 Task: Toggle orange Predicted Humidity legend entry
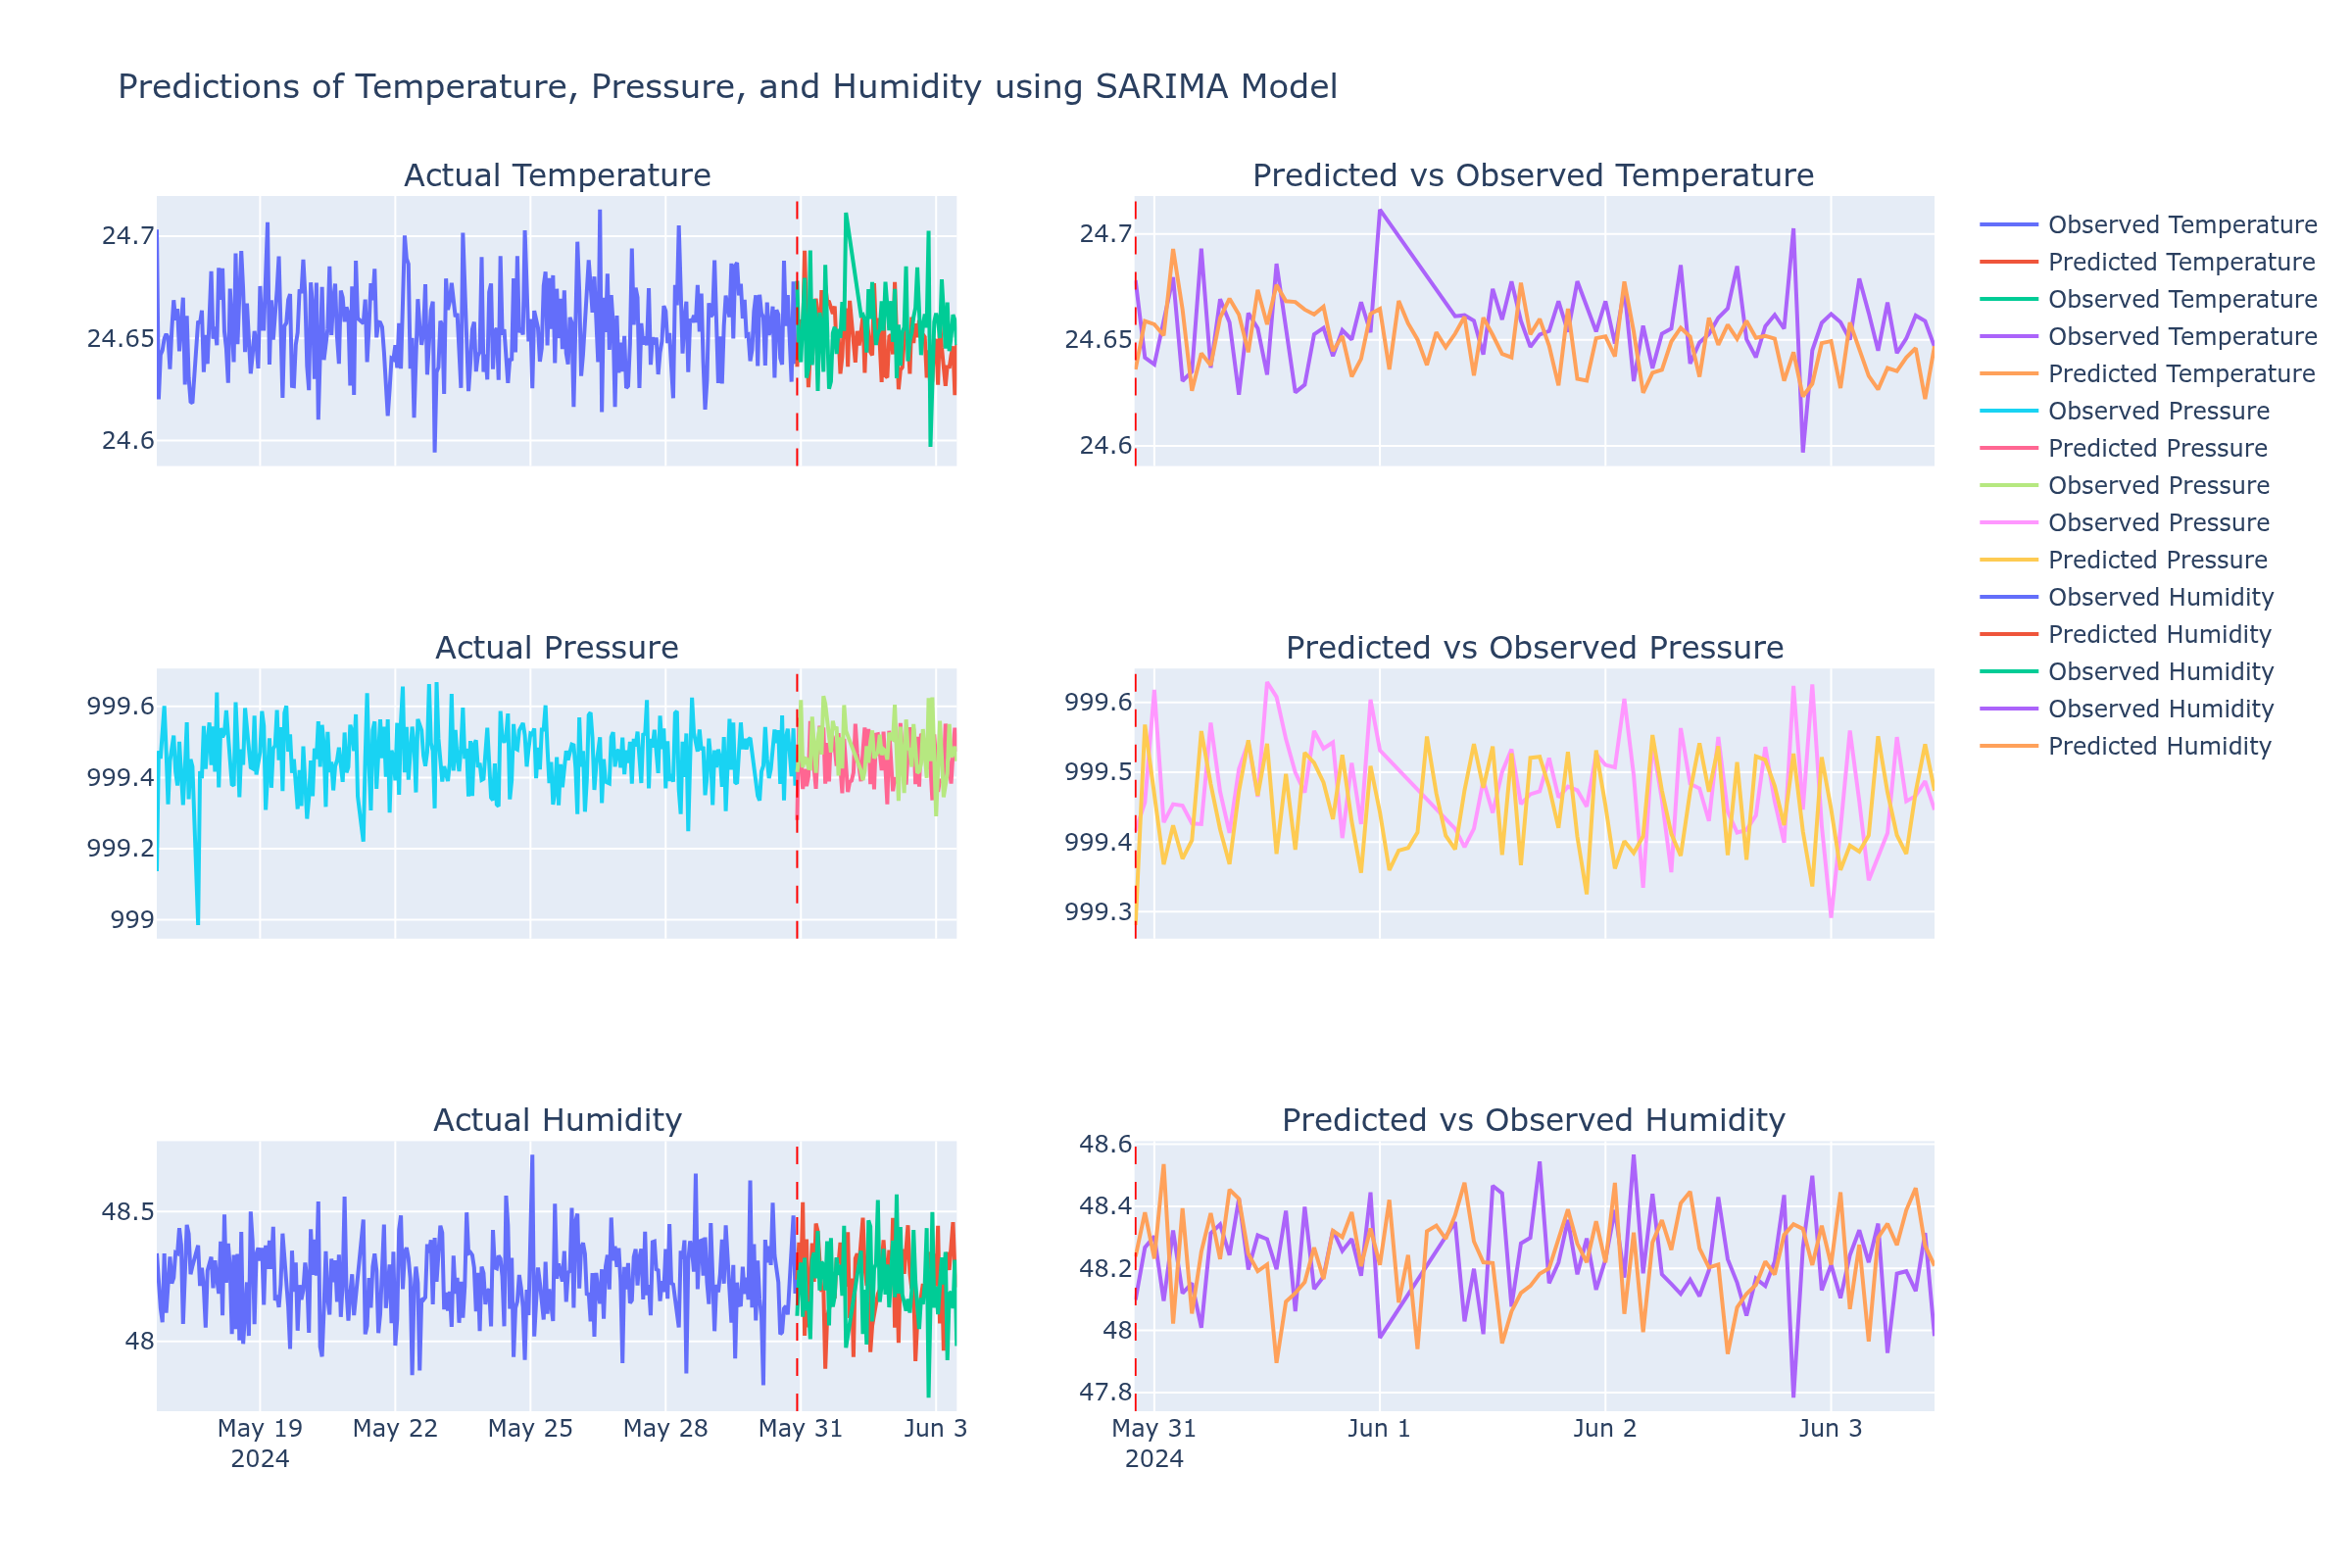click(2159, 746)
